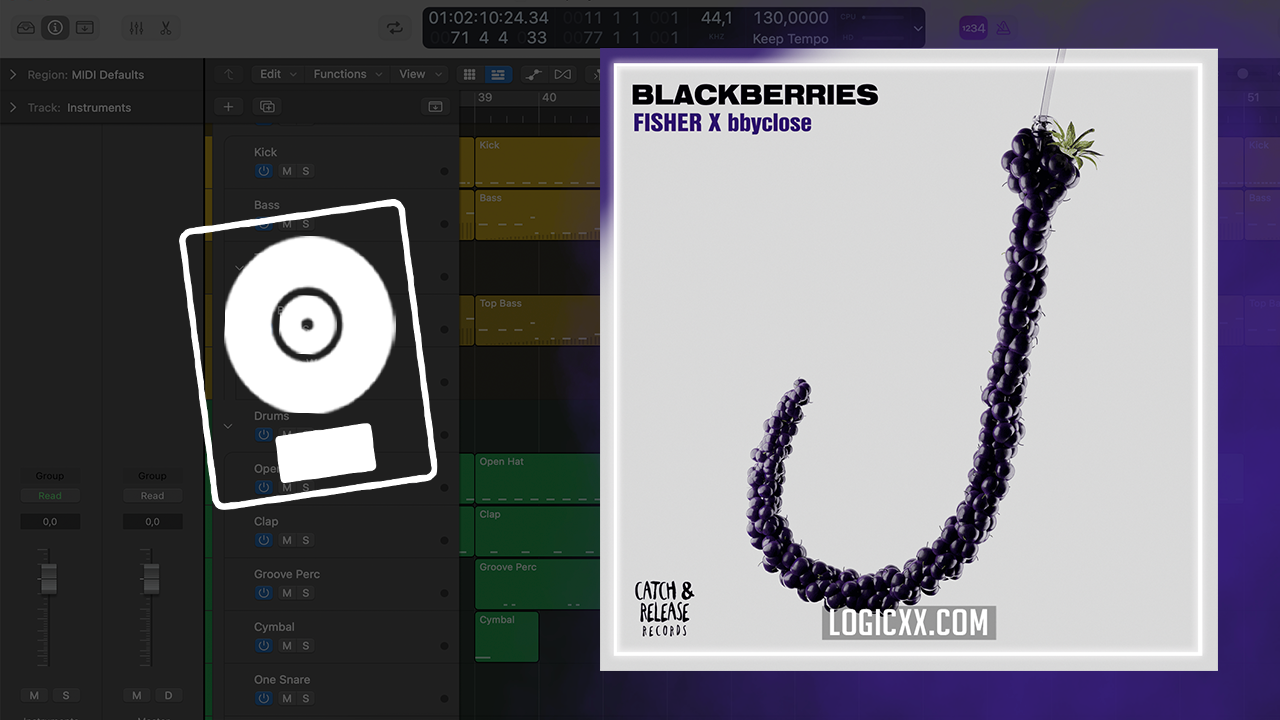Open the Keep Tempo mode menu

pos(790,39)
